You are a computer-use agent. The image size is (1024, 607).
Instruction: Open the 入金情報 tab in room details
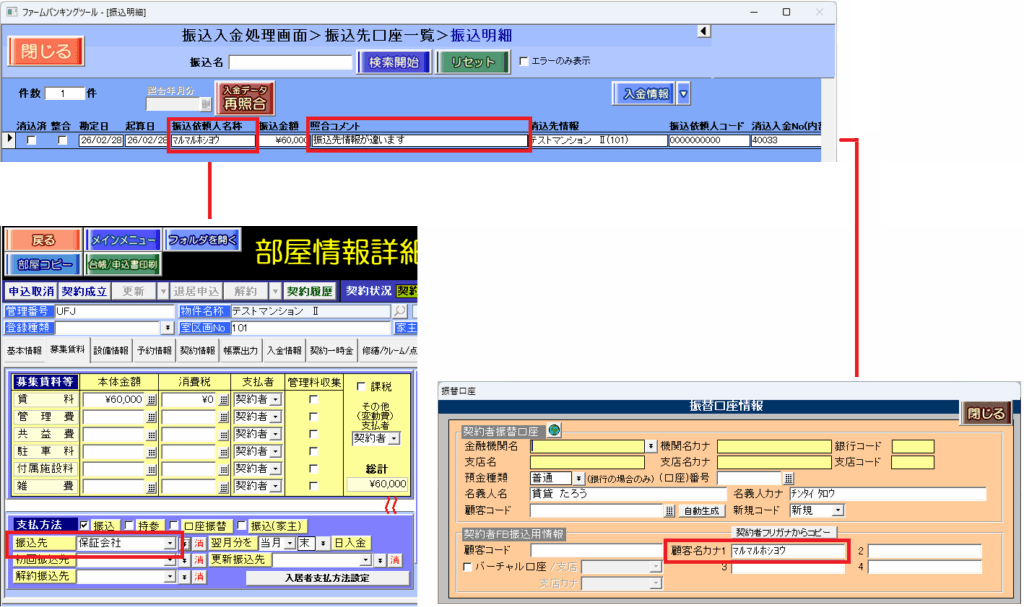[283, 351]
